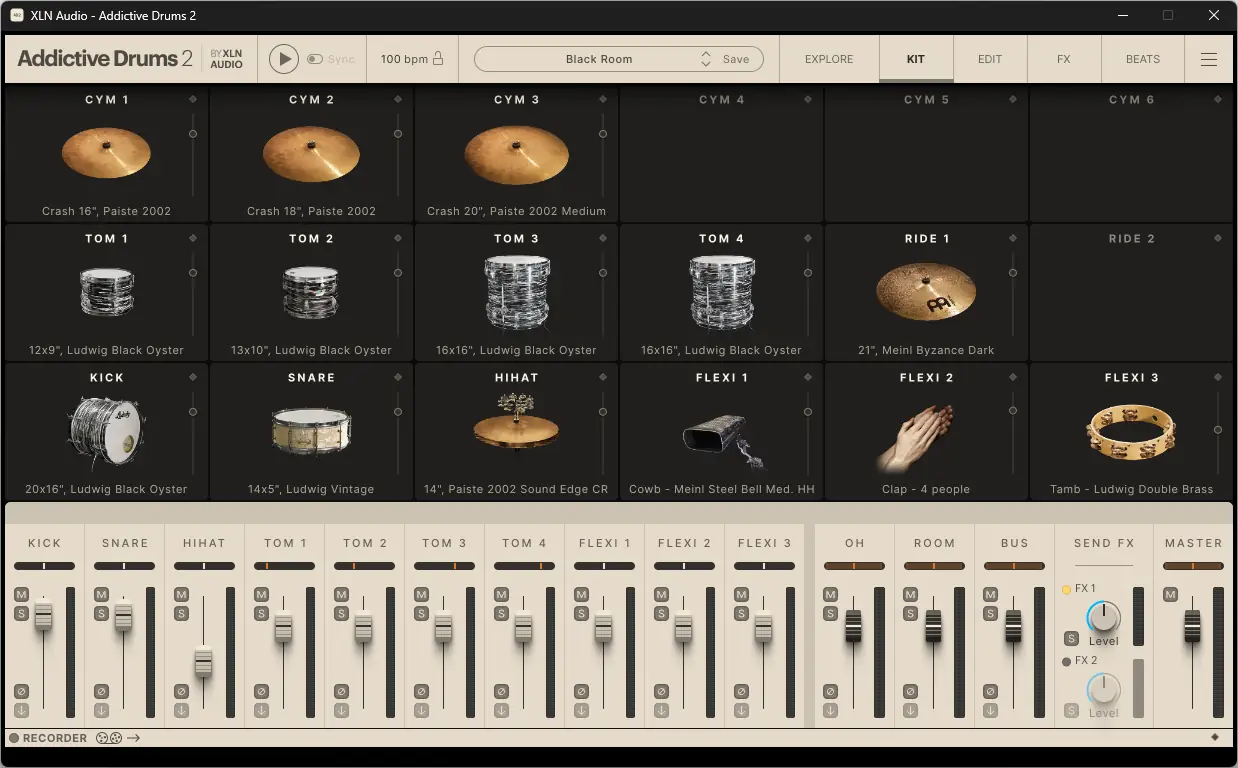Click the SNARE channel down-arrow output button
The image size is (1238, 768).
pyautogui.click(x=101, y=710)
